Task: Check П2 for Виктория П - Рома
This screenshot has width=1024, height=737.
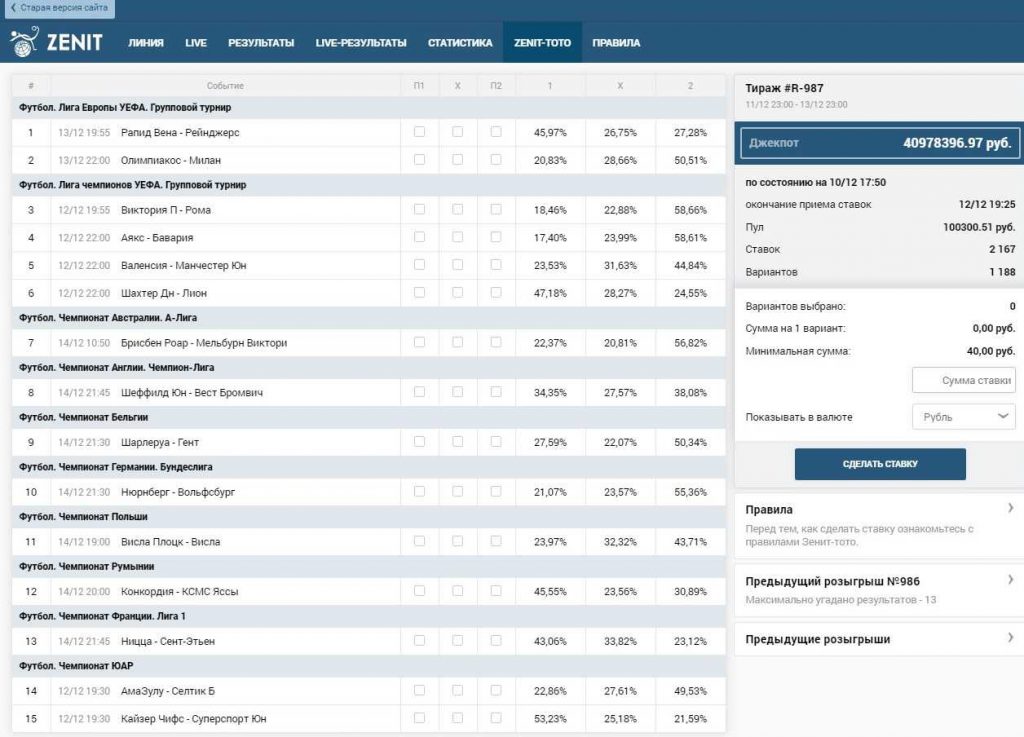Action: click(x=496, y=210)
